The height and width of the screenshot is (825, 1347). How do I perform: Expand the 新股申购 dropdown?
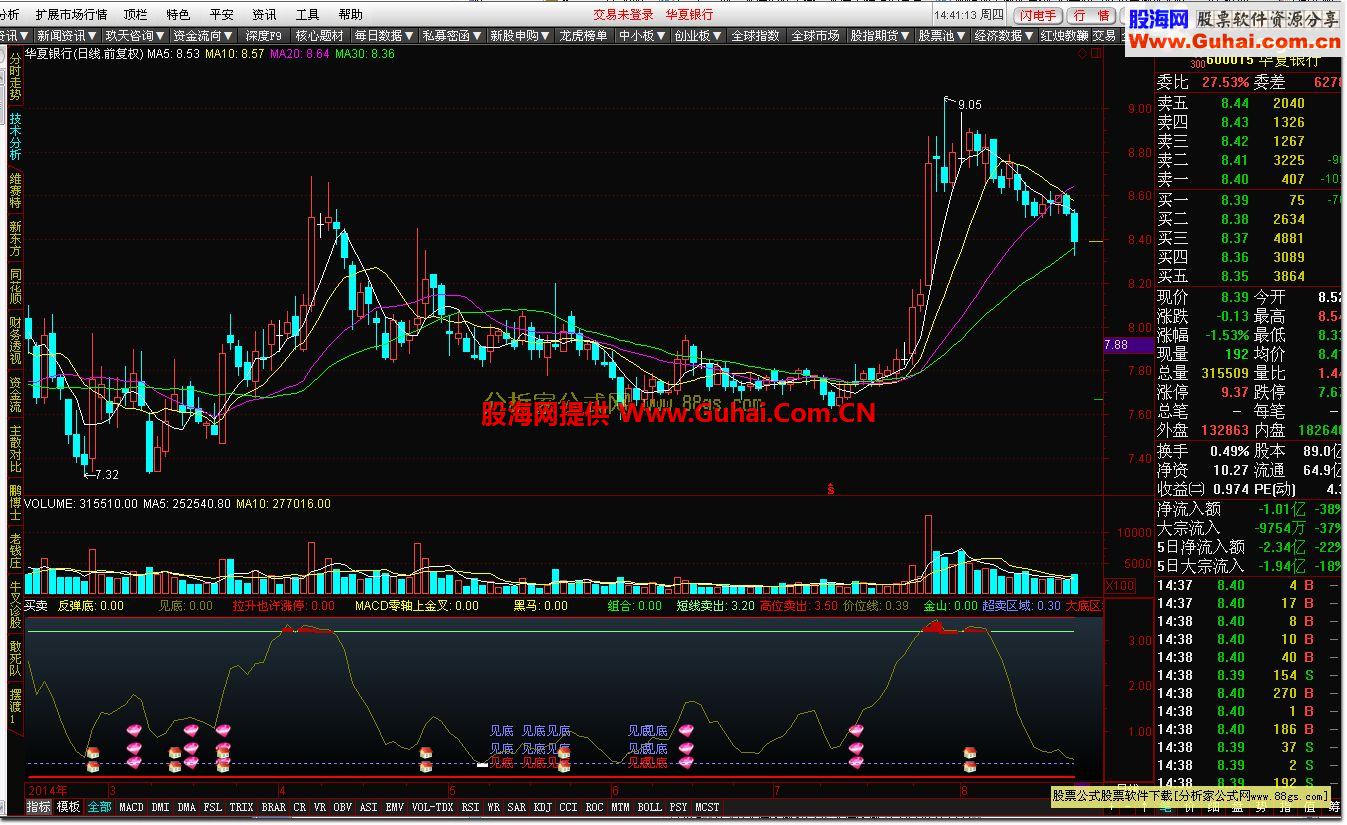[519, 35]
